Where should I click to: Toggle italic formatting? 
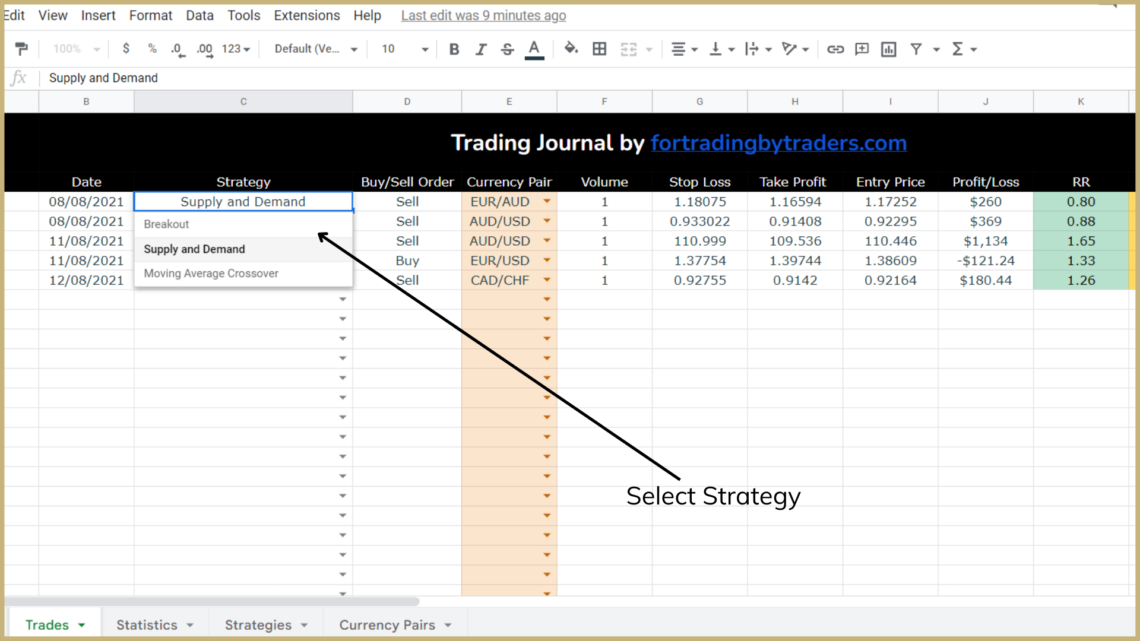[481, 48]
